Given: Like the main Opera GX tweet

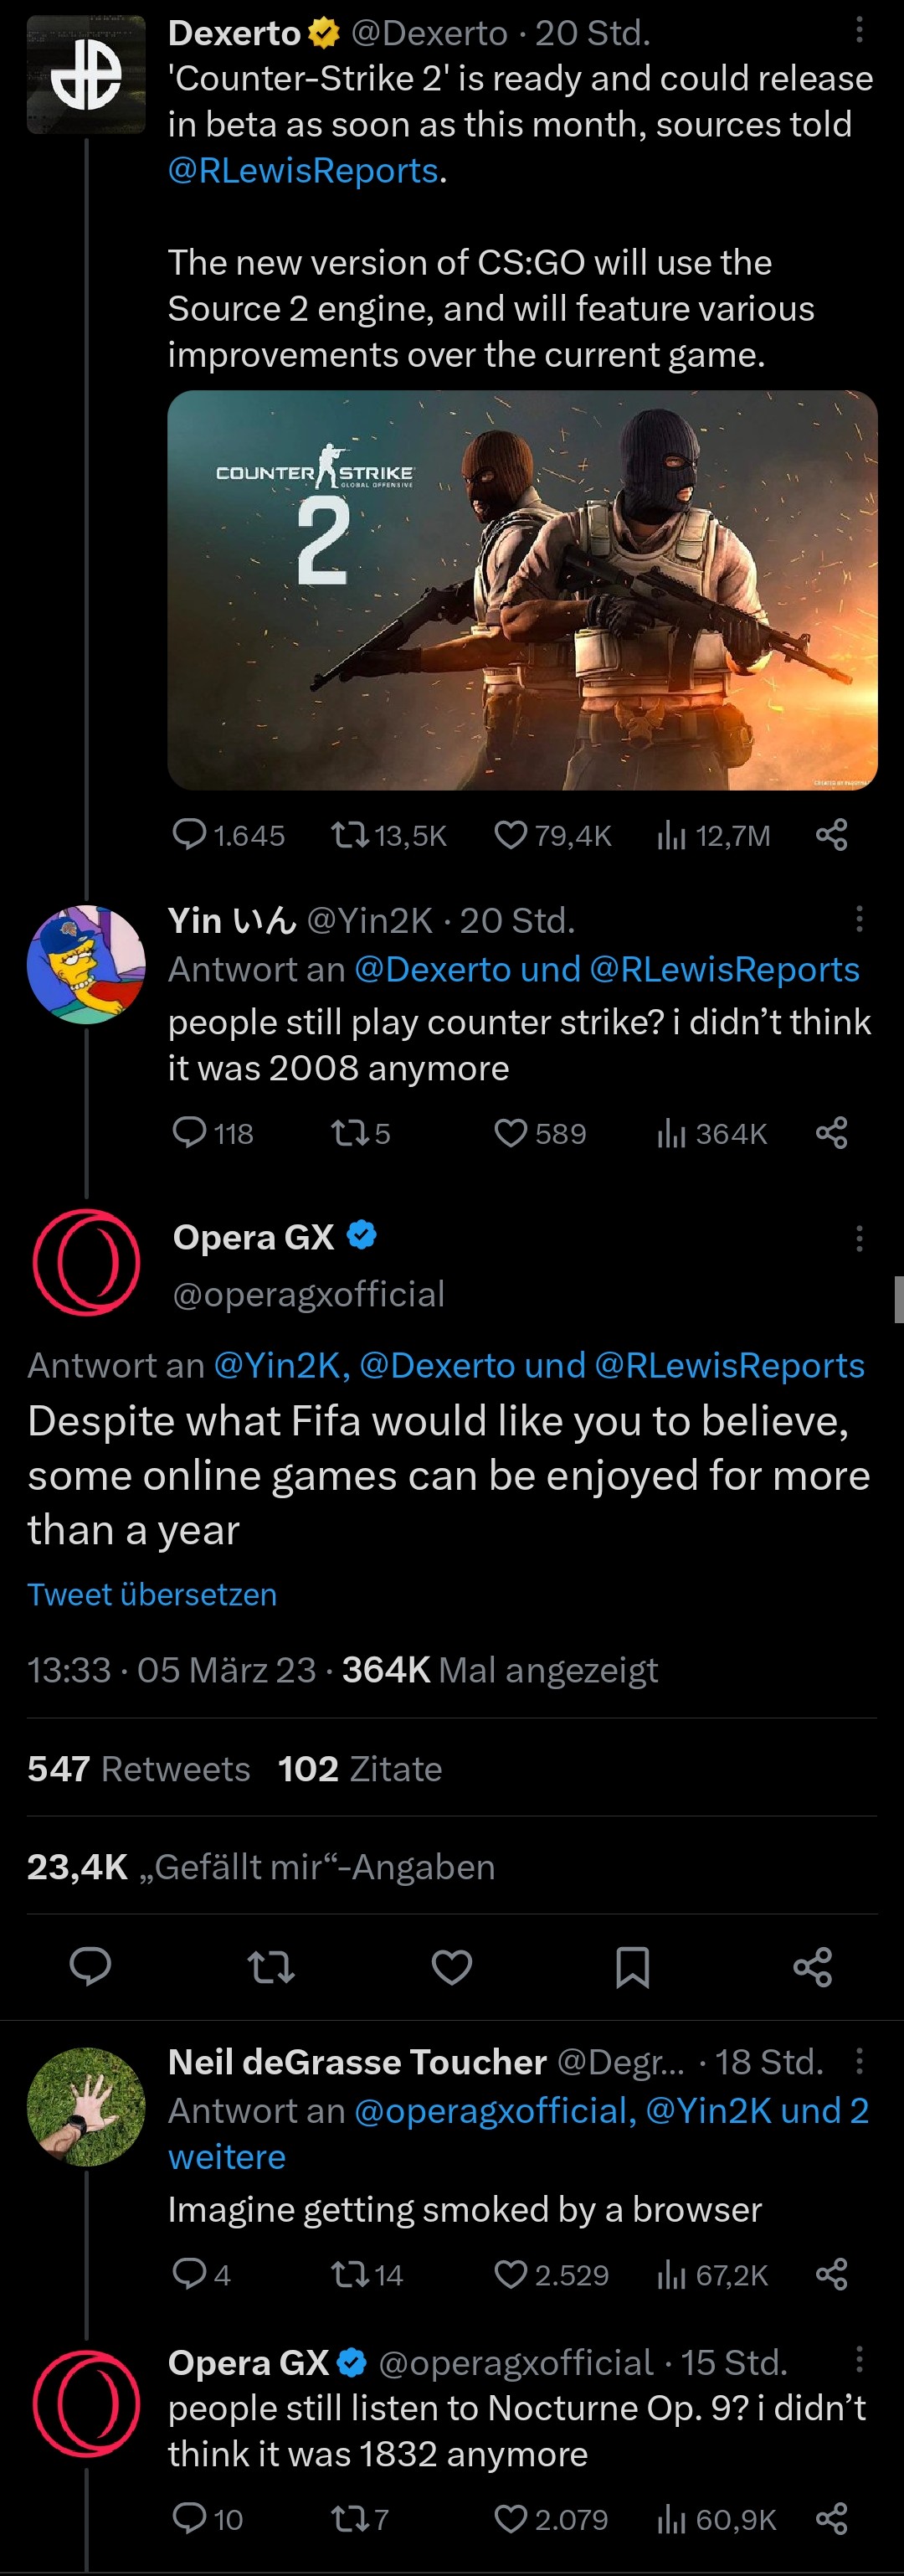Looking at the screenshot, I should [x=451, y=1967].
